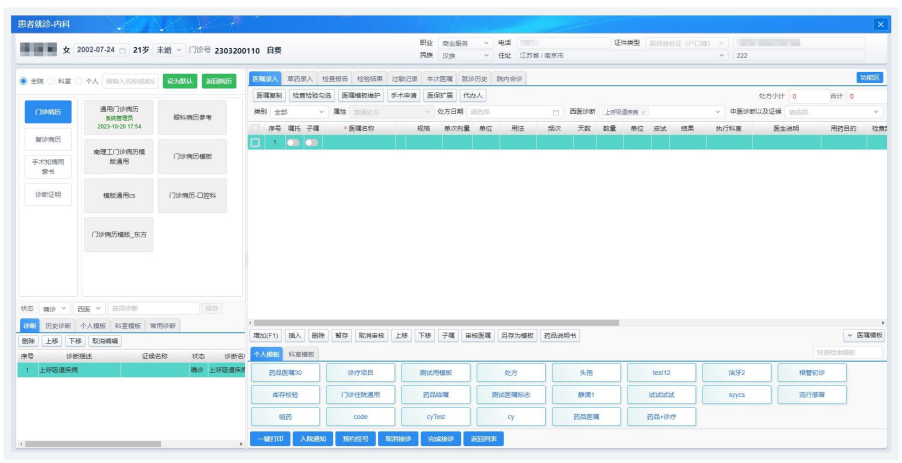Open the 院内会诊 tab
This screenshot has width=902, height=463.
(509, 79)
